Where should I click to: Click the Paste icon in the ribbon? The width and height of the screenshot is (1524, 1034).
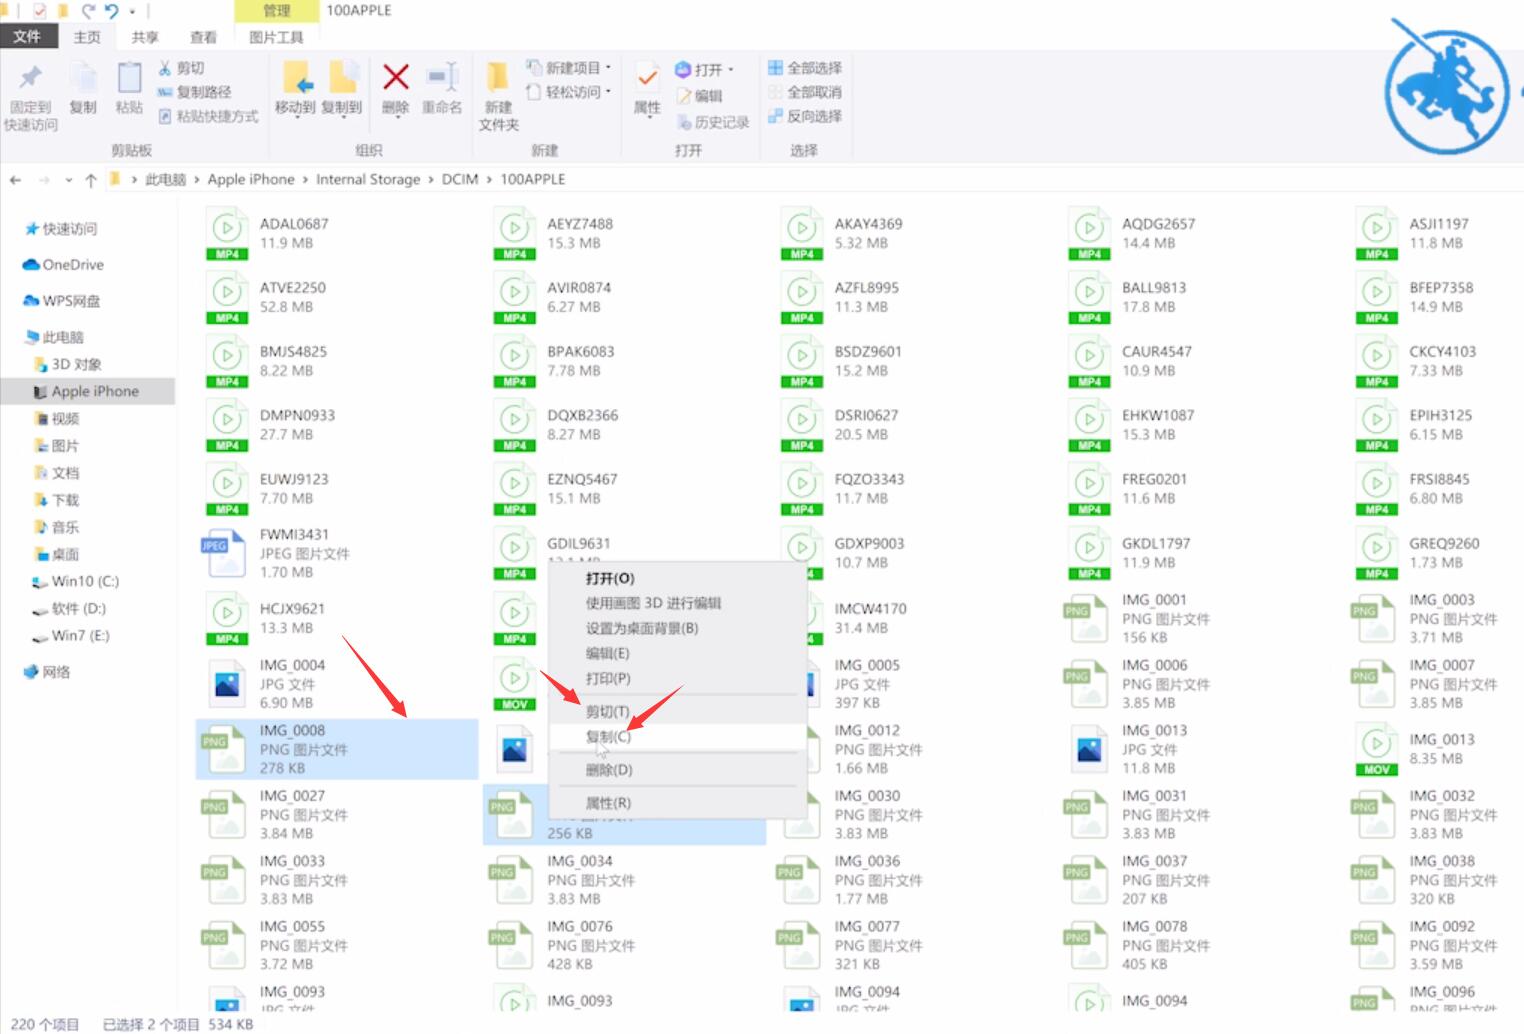pos(129,78)
